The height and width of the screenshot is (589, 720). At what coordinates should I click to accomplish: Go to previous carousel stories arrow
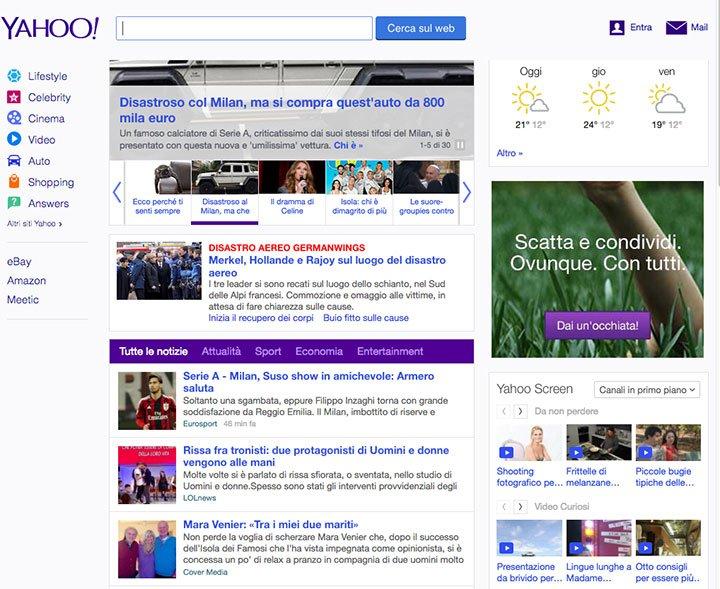point(117,192)
